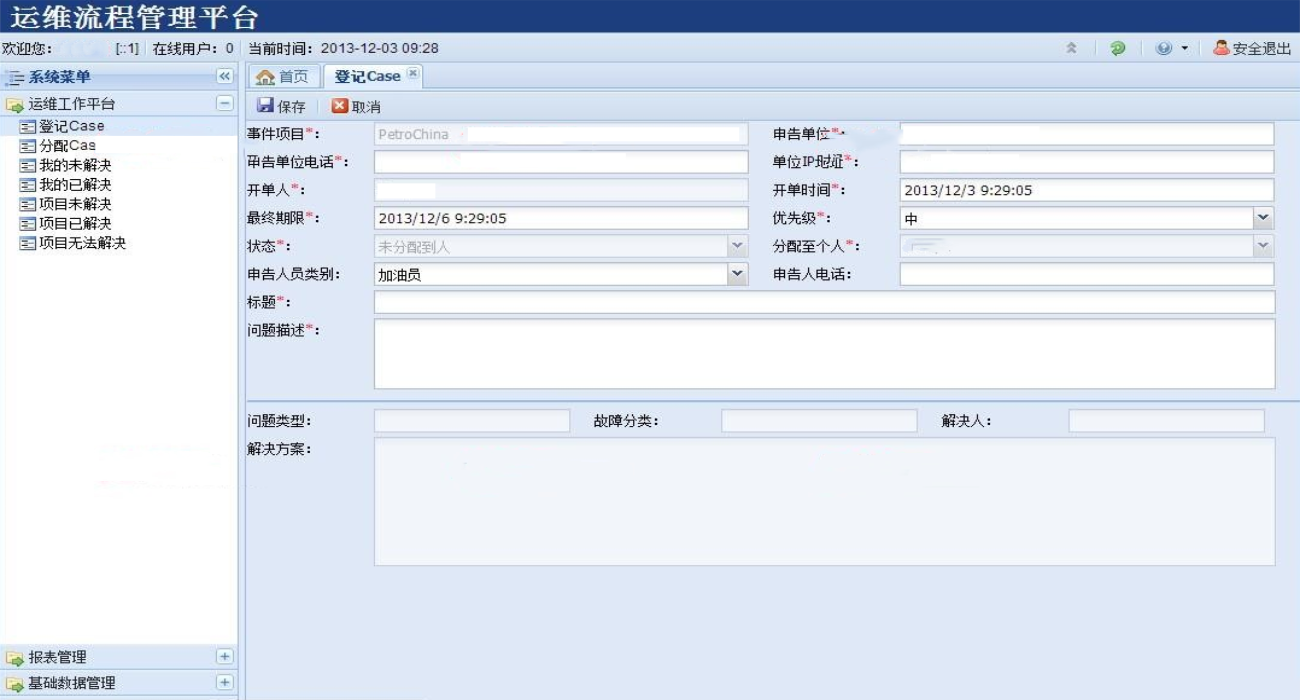Viewport: 1300px width, 700px height.
Task: Click the icon beside 我的未解决
Action: click(28, 166)
